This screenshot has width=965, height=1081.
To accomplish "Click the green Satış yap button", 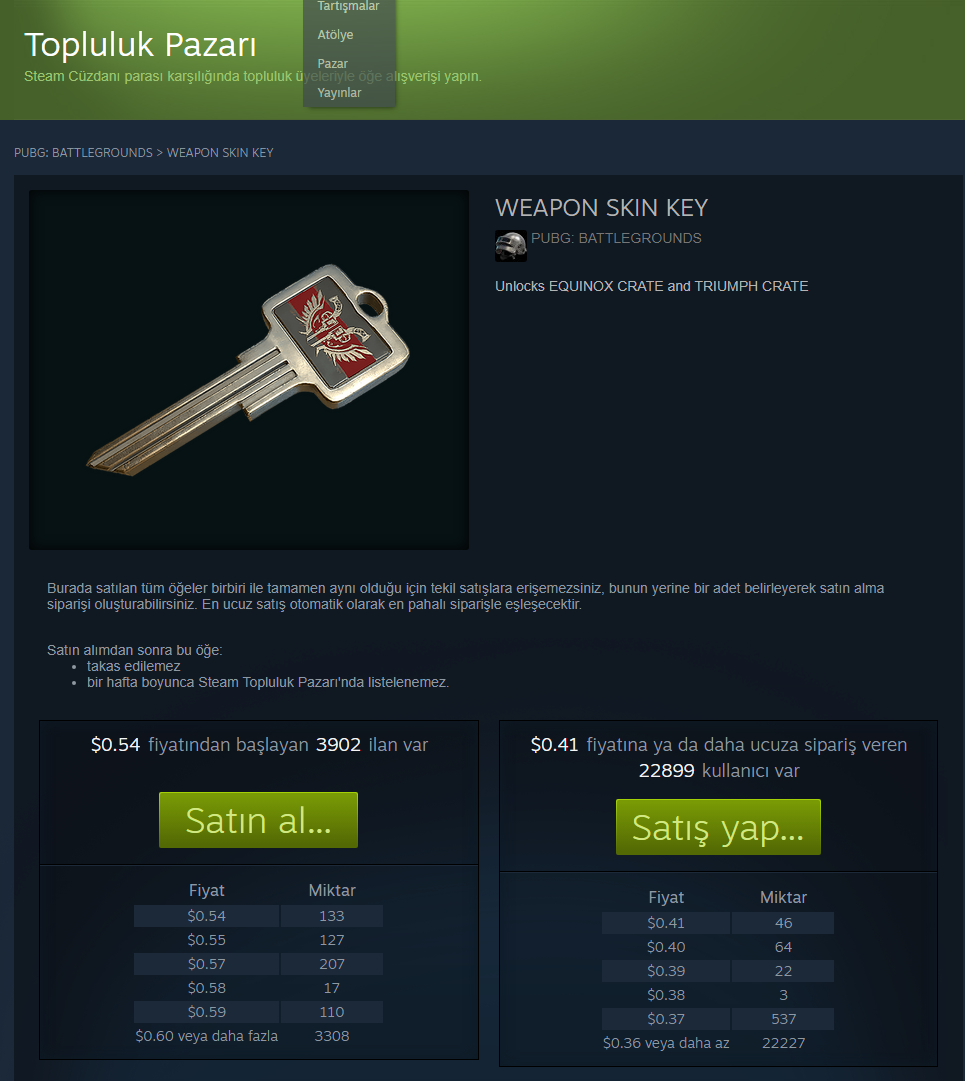I will tap(718, 827).
